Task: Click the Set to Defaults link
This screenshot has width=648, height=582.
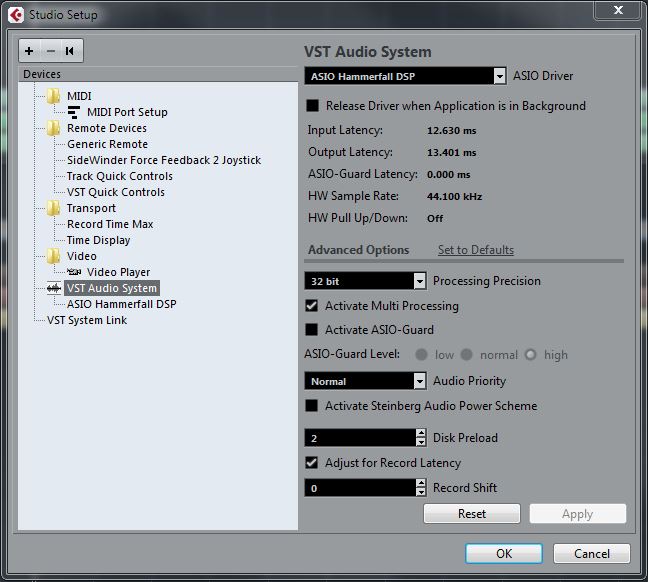Action: 476,250
